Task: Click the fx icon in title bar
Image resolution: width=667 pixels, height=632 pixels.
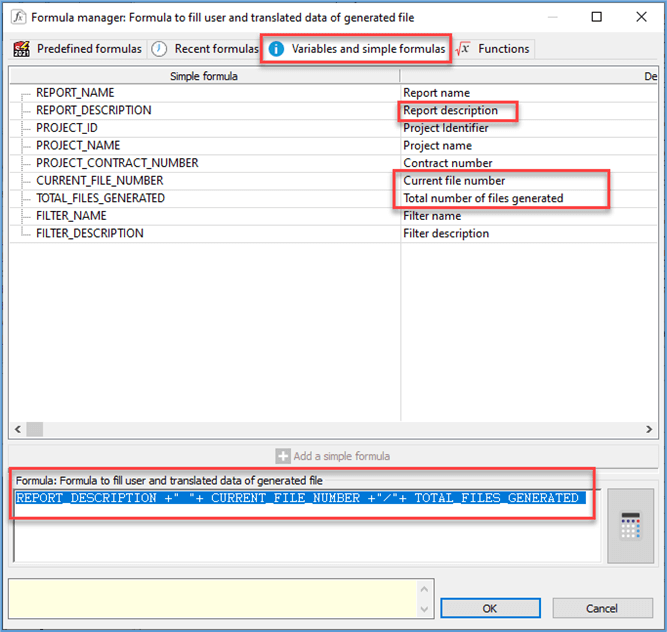Action: (x=18, y=17)
